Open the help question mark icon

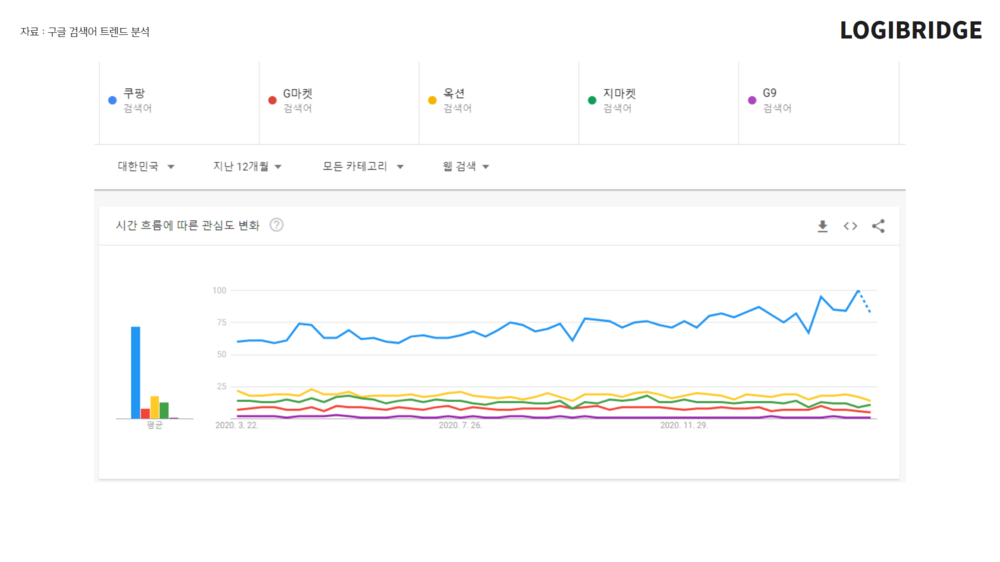[276, 225]
